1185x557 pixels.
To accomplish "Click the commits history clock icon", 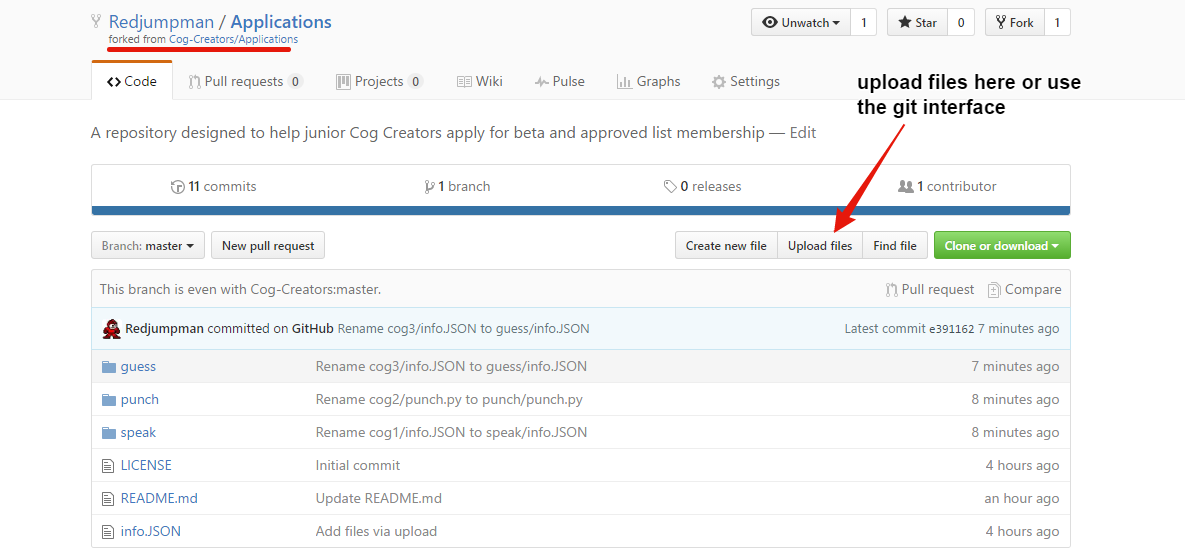I will 178,187.
